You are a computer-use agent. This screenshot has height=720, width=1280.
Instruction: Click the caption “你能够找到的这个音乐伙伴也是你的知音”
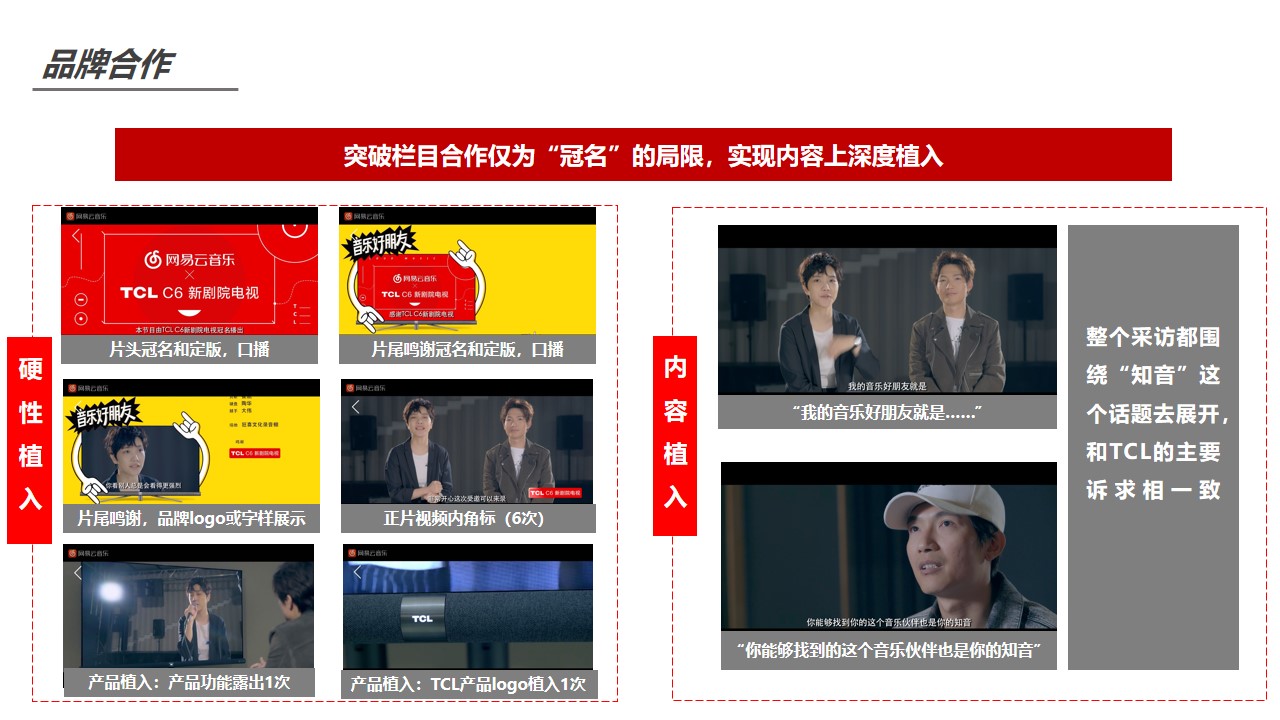click(x=889, y=650)
